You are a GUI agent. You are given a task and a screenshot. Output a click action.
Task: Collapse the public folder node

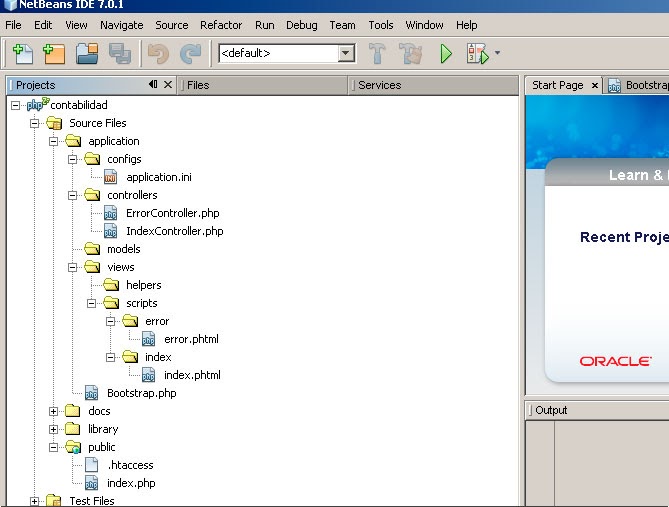click(53, 447)
